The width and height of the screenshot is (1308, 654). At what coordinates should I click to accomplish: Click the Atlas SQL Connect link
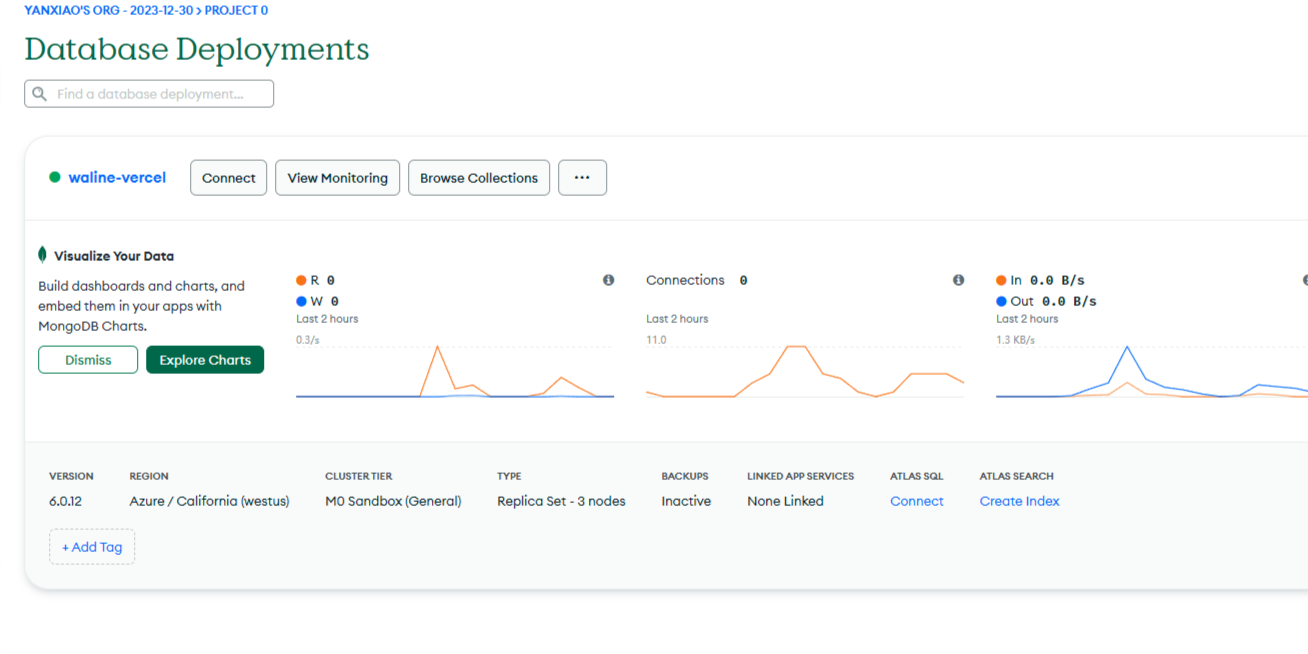coord(916,501)
